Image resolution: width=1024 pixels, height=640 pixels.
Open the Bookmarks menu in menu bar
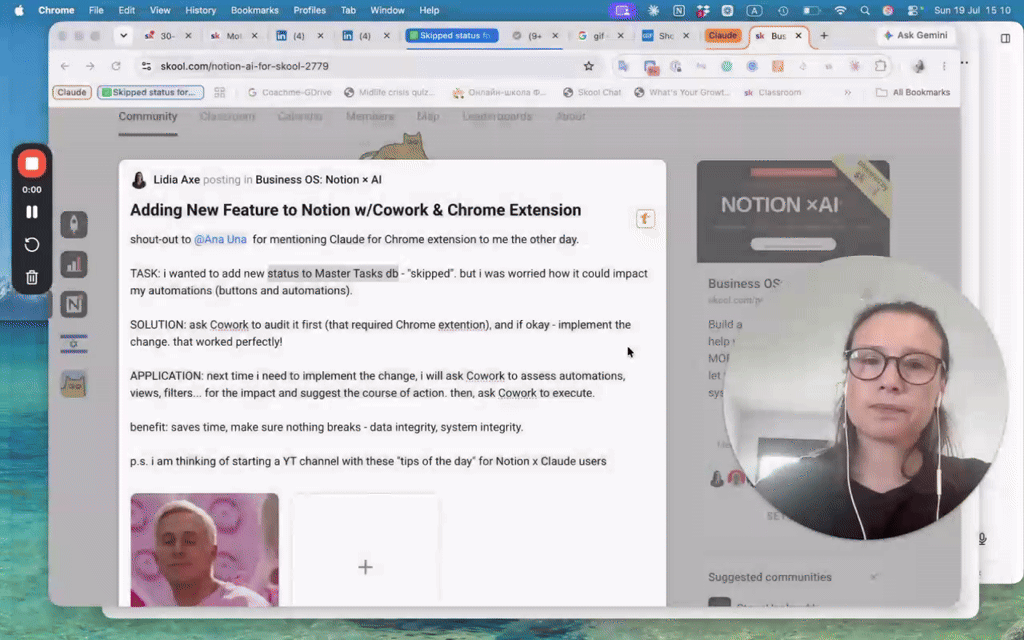(255, 10)
